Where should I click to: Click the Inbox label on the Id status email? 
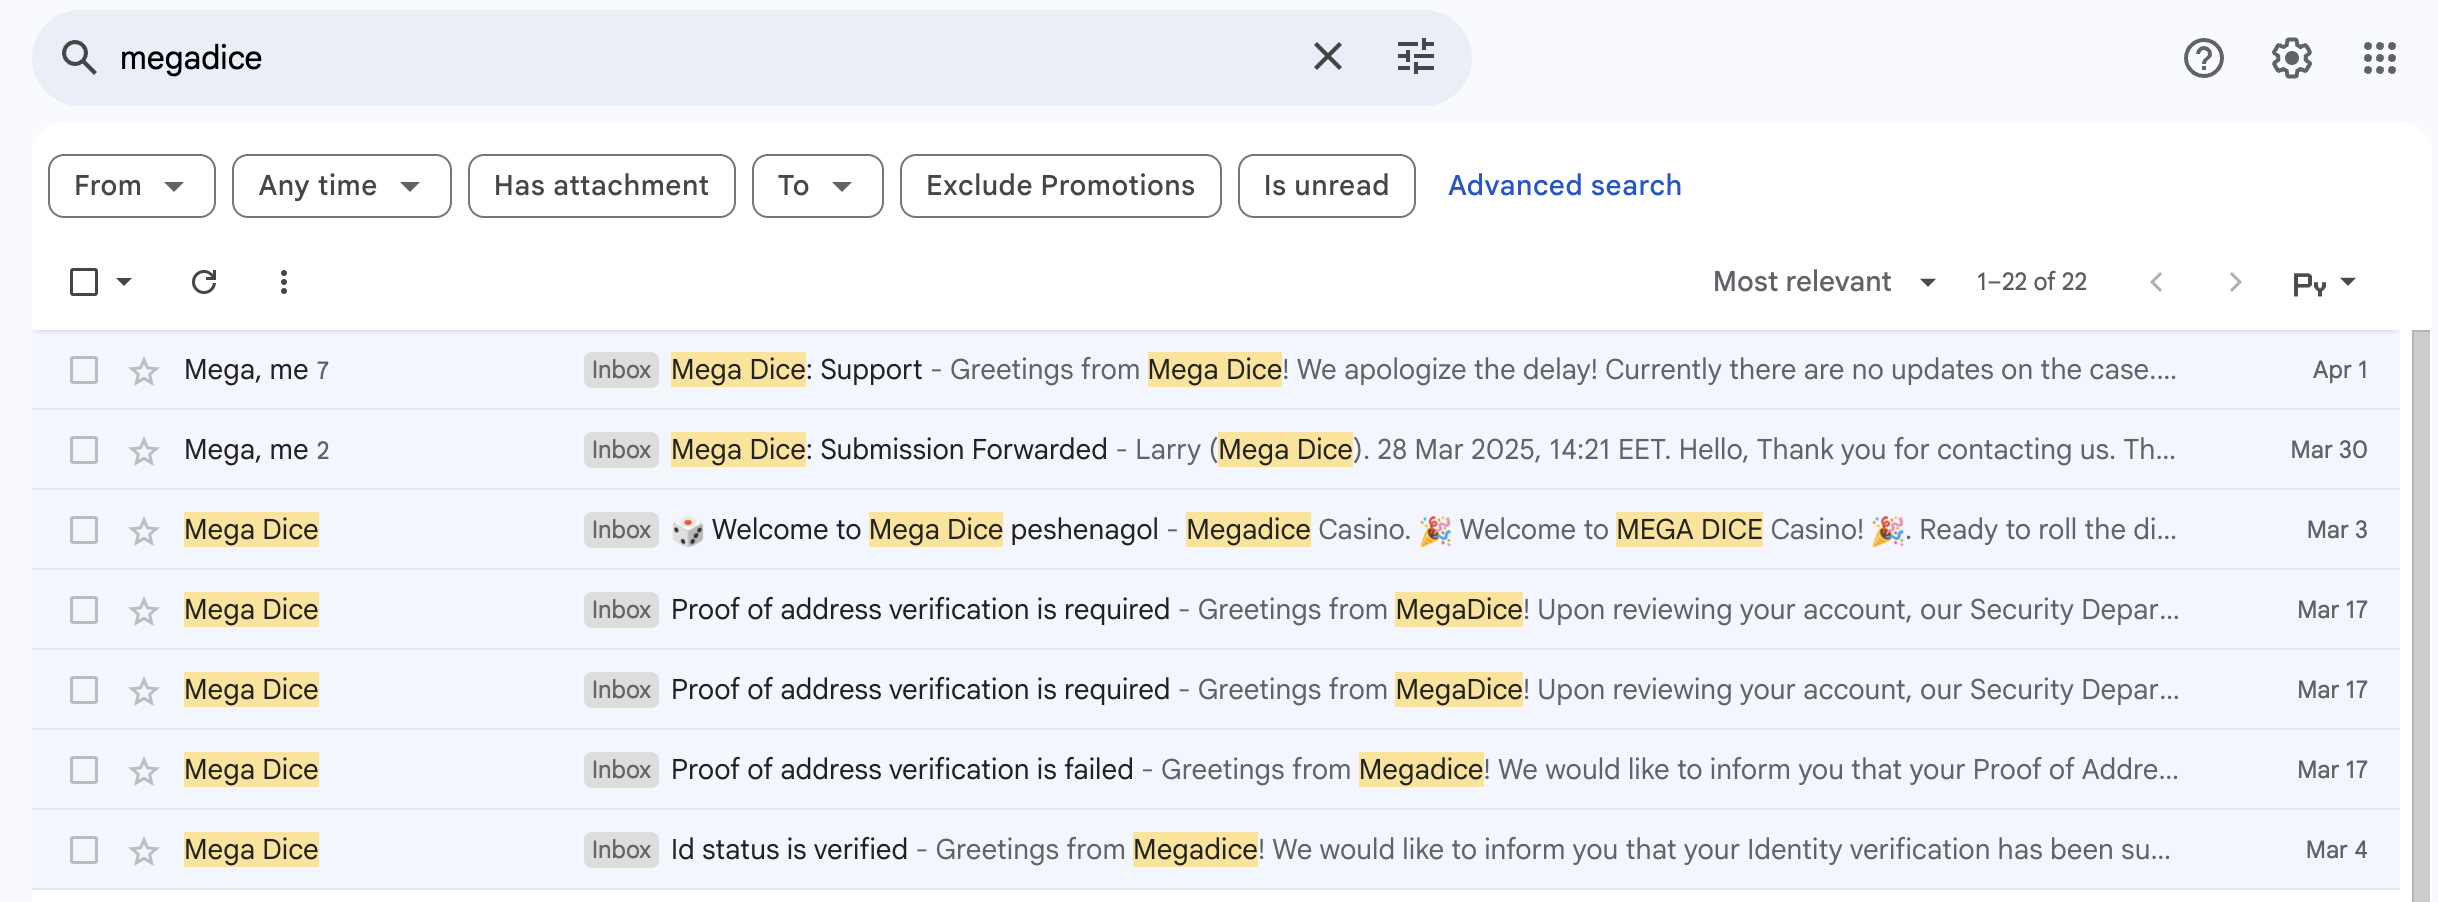(621, 850)
